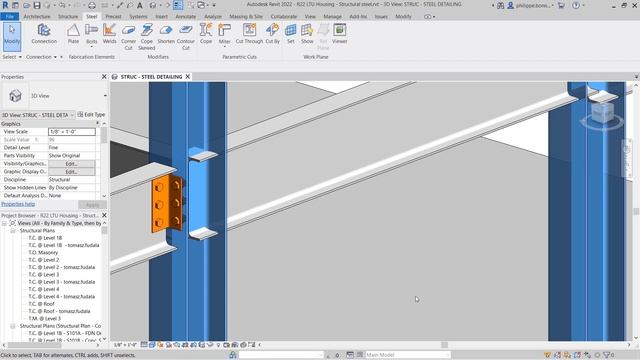Click the Text (A) icon in quick access toolbar
The height and width of the screenshot is (360, 640).
140,5
